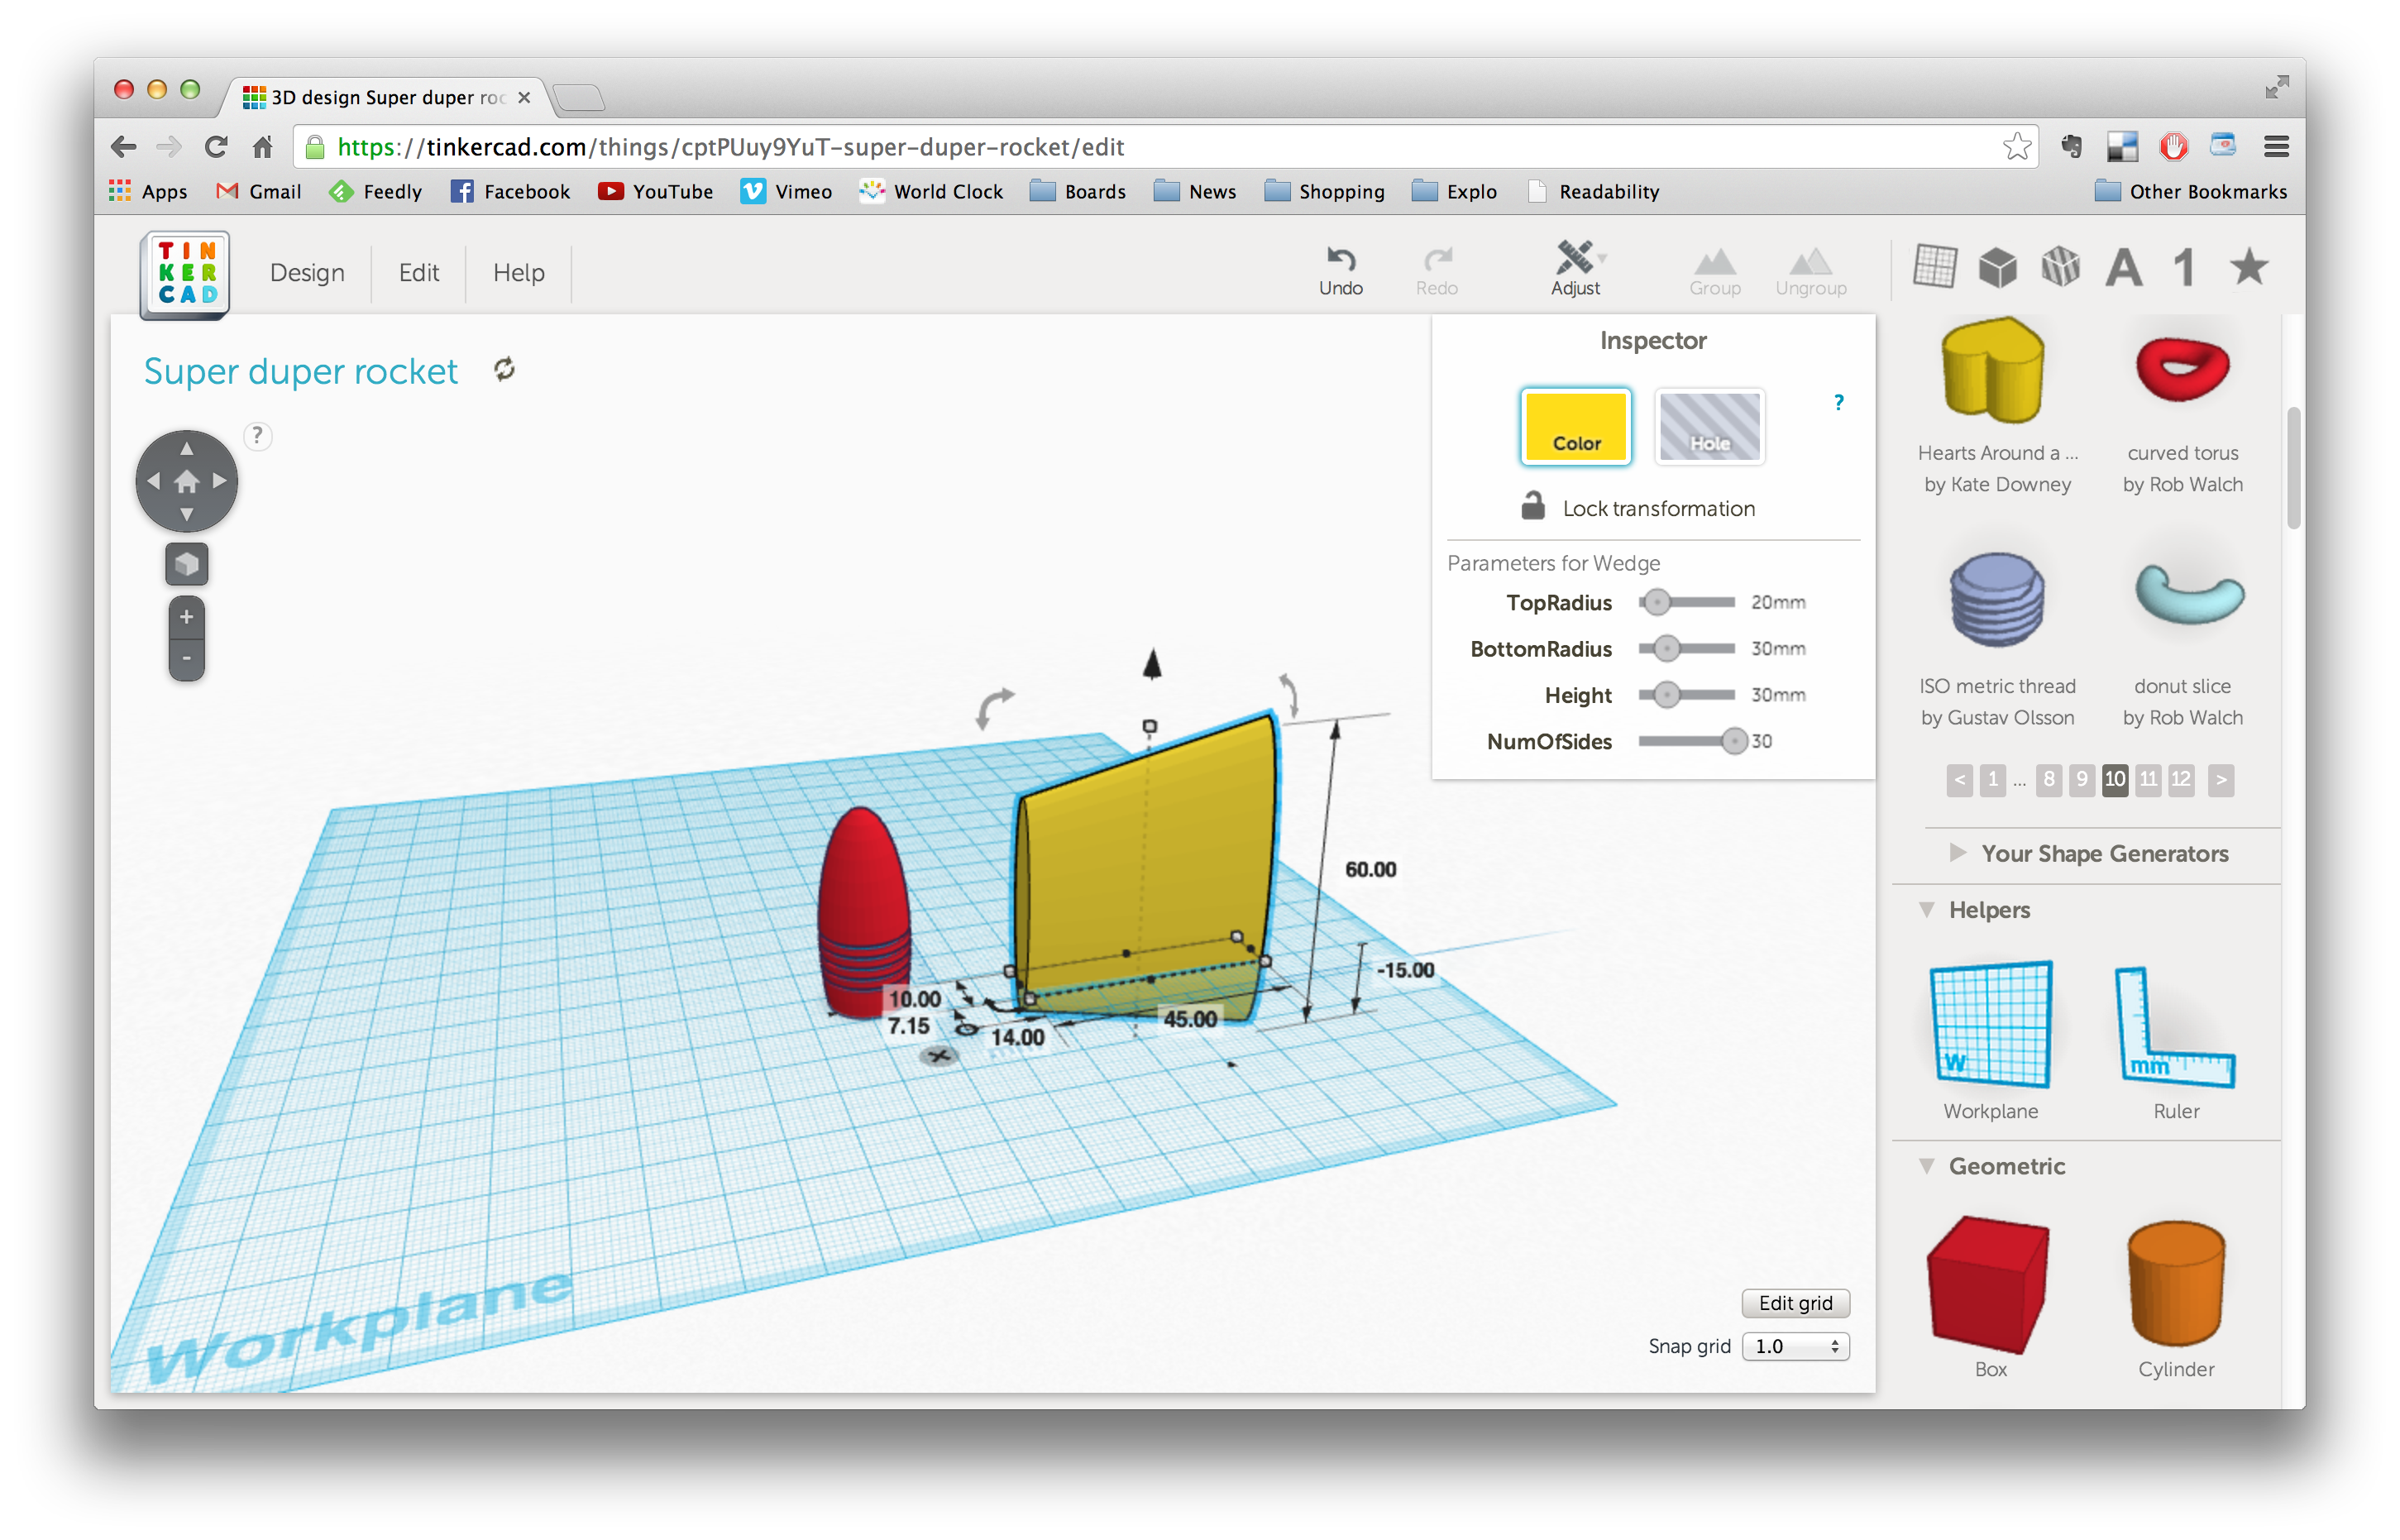Image resolution: width=2400 pixels, height=1540 pixels.
Task: Go to next shape generators page arrow
Action: pos(2221,779)
